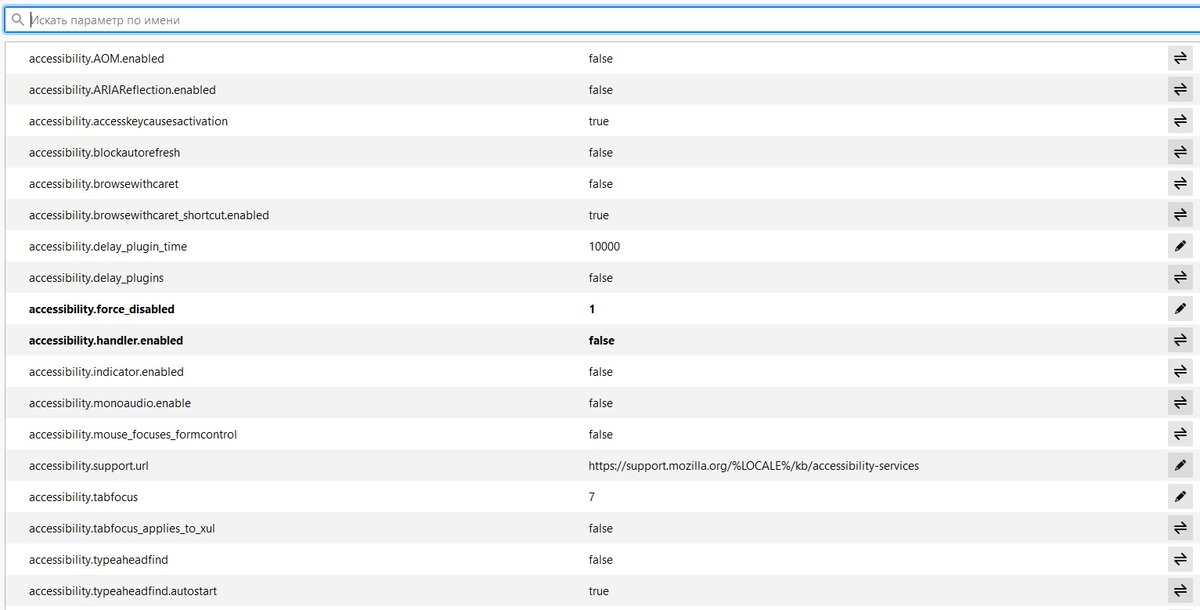
Task: Click the bold value 1 of force_disabled
Action: (592, 309)
